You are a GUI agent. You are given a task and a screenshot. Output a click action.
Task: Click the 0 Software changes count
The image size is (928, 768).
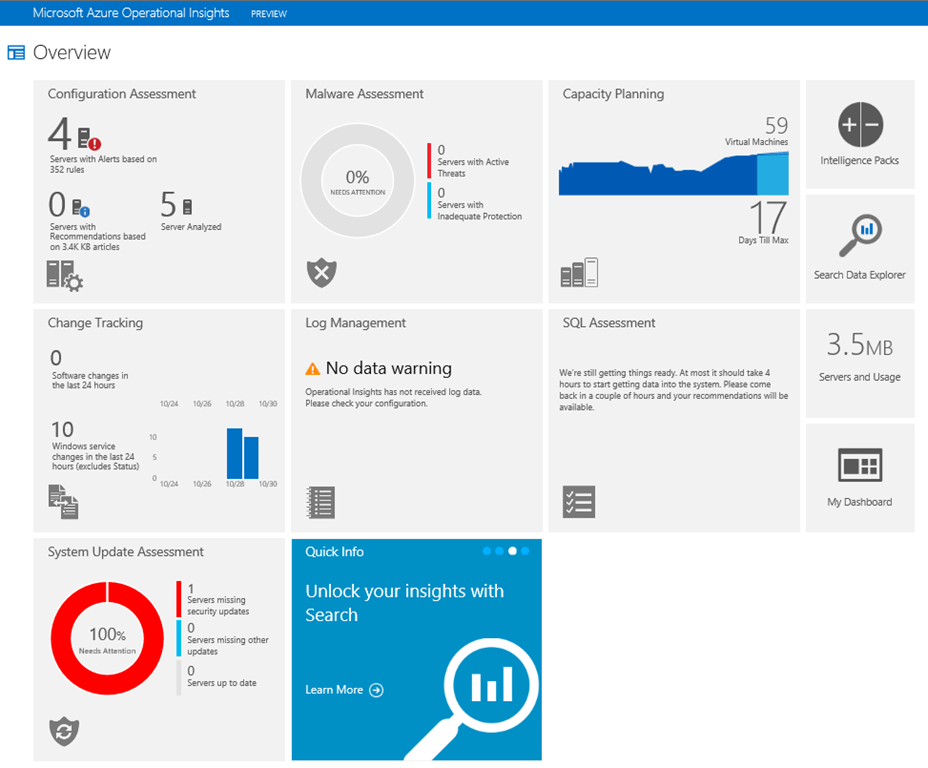click(x=56, y=358)
